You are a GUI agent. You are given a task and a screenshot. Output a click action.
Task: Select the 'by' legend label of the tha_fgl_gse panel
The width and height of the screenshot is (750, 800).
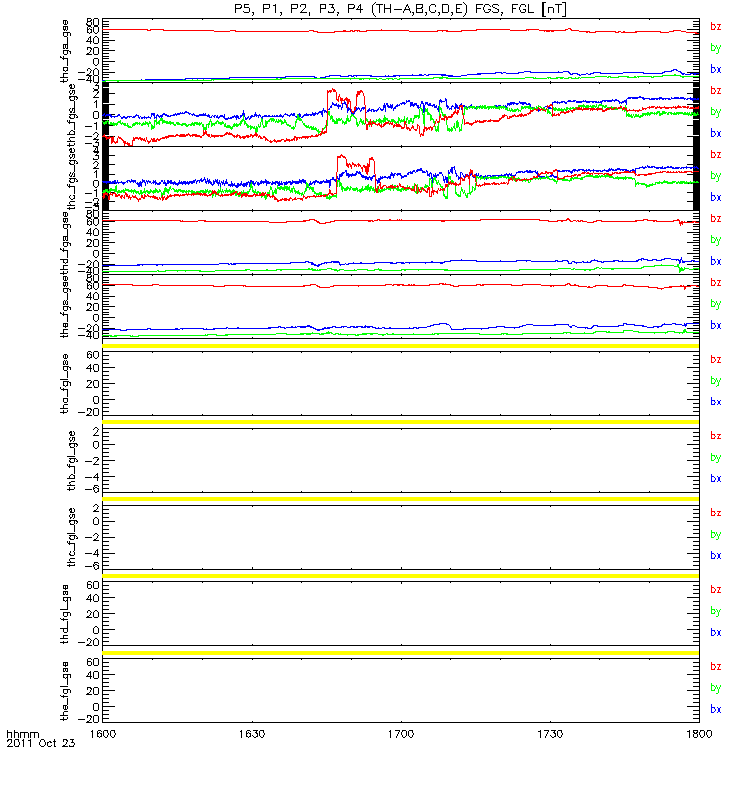[x=716, y=381]
